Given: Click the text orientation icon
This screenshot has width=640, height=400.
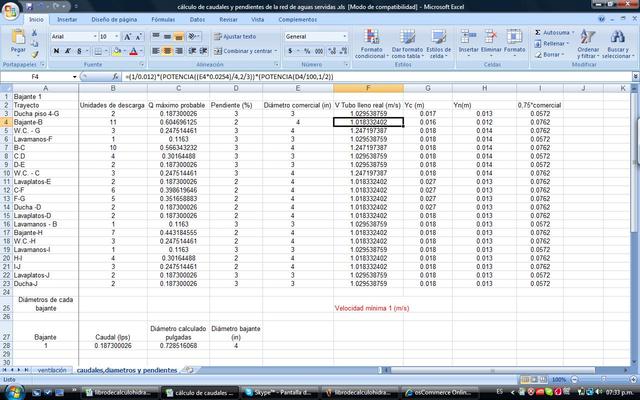Looking at the screenshot, I should point(193,37).
